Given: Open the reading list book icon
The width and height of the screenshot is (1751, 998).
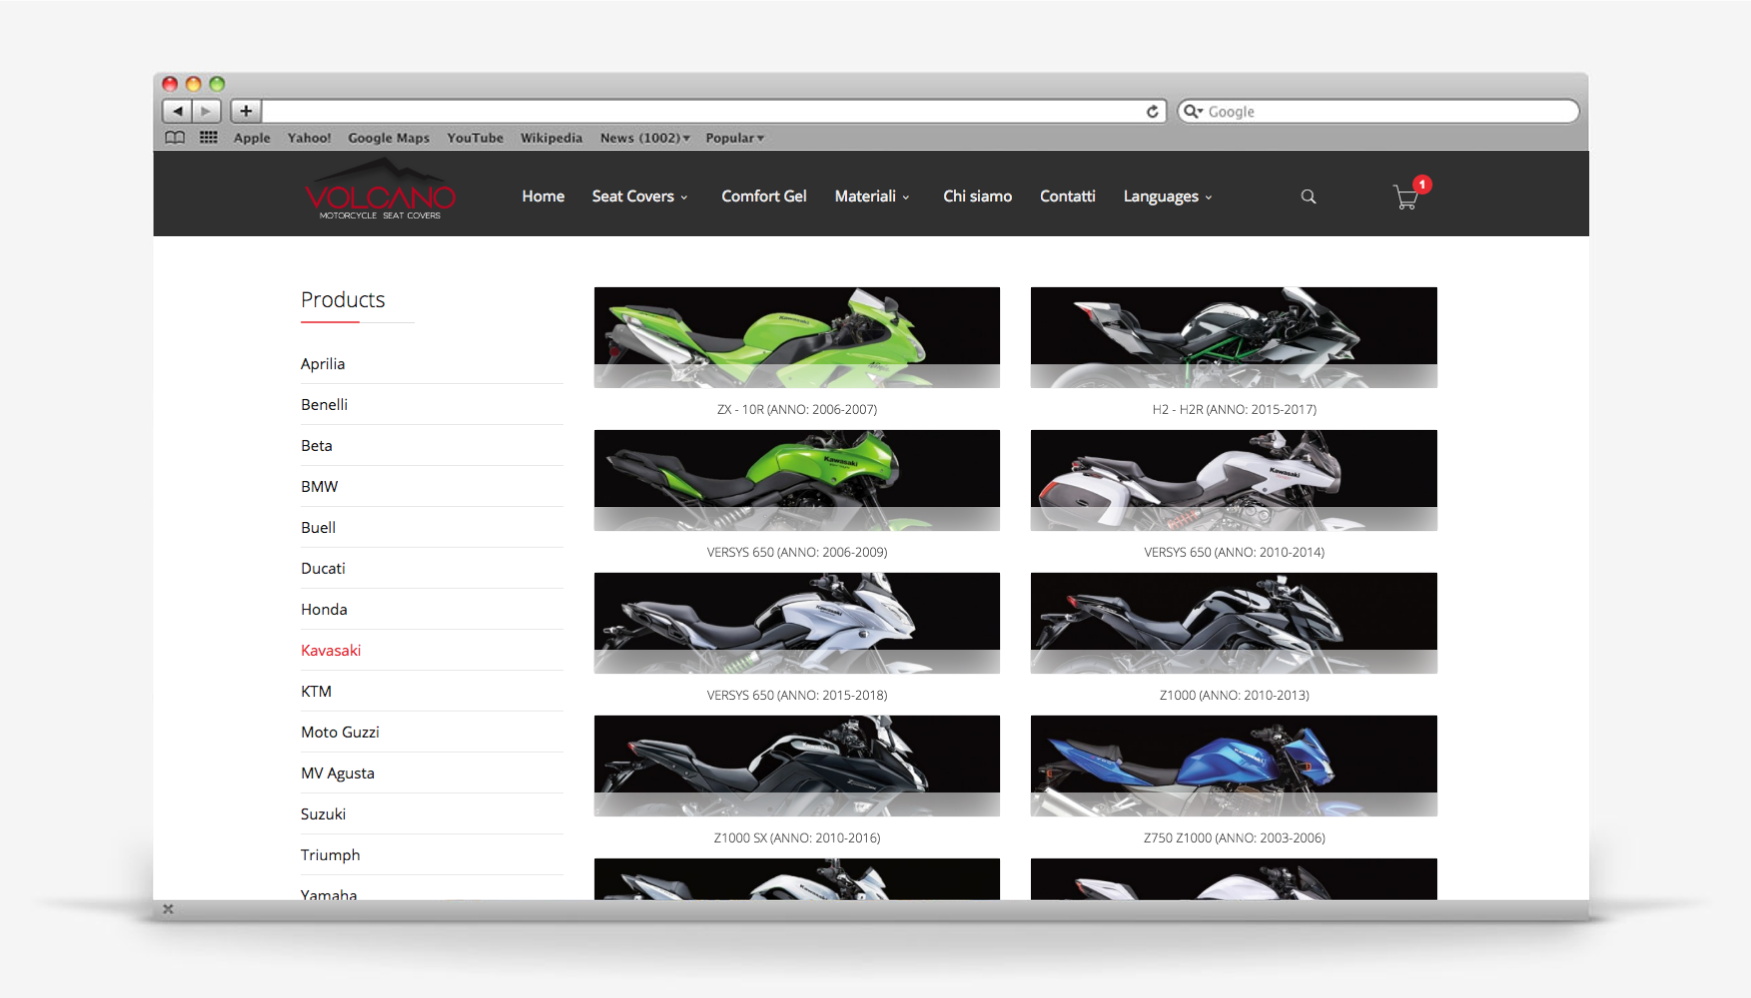Looking at the screenshot, I should 175,138.
